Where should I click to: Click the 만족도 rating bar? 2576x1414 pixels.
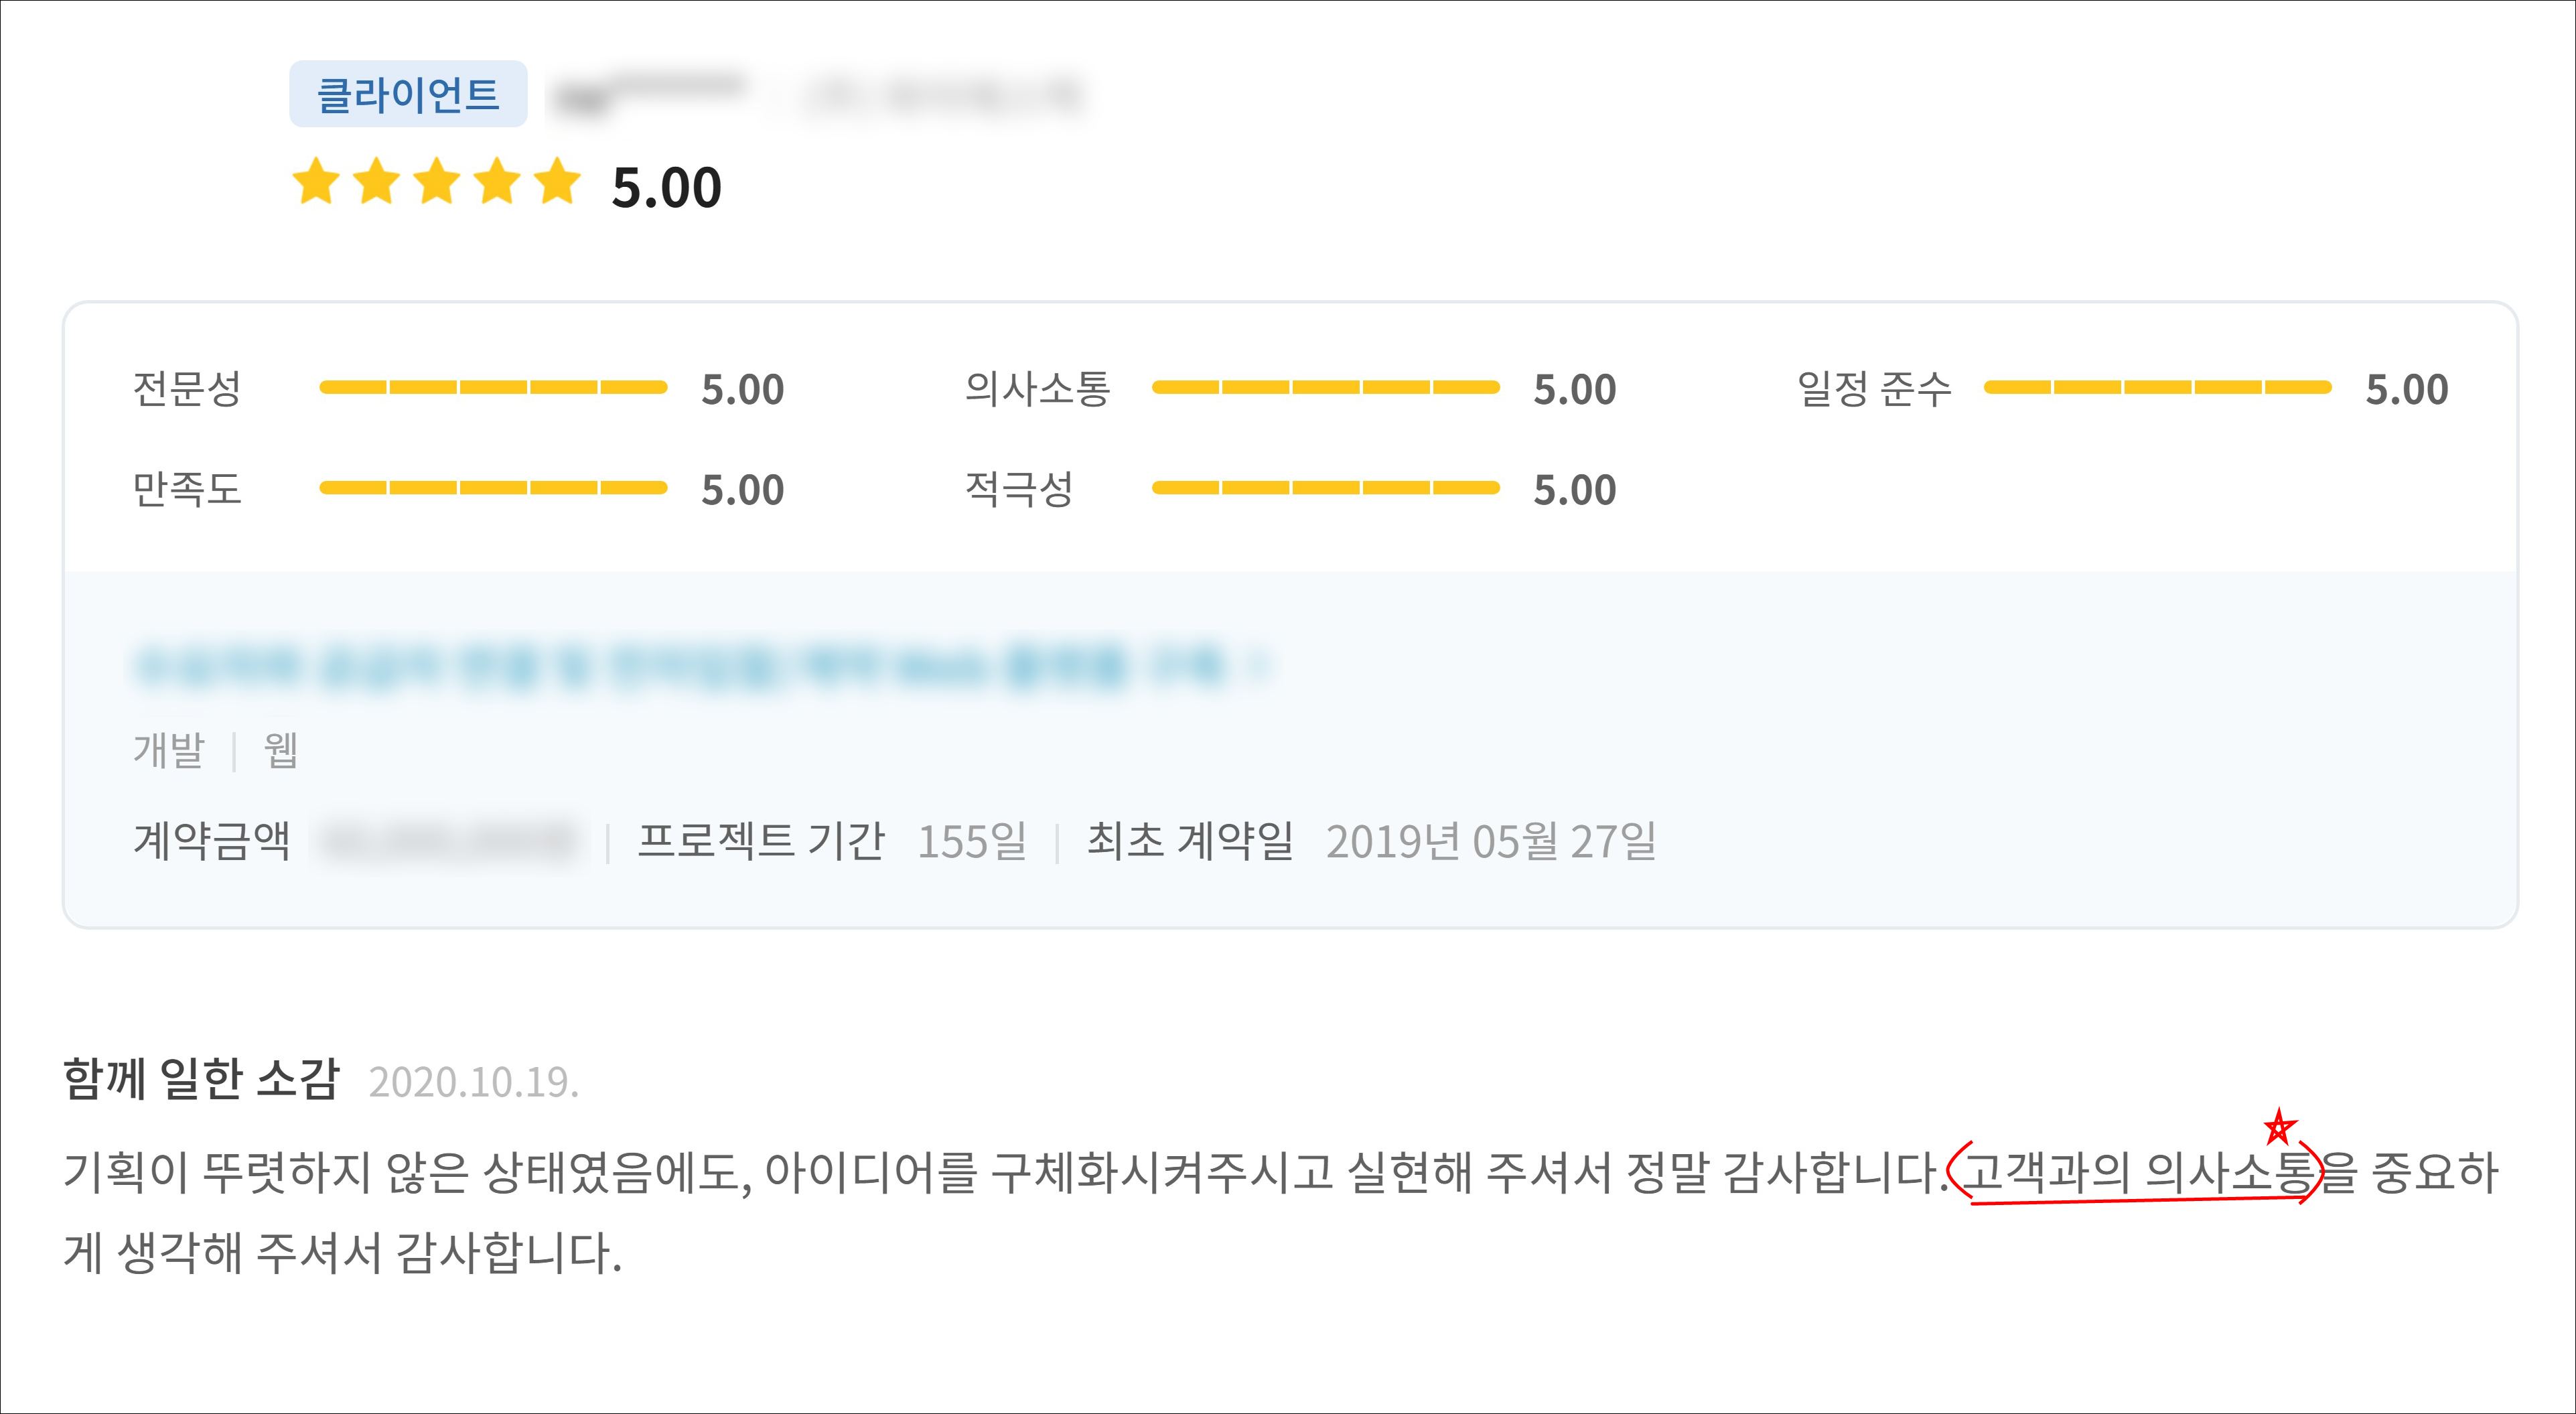point(493,488)
